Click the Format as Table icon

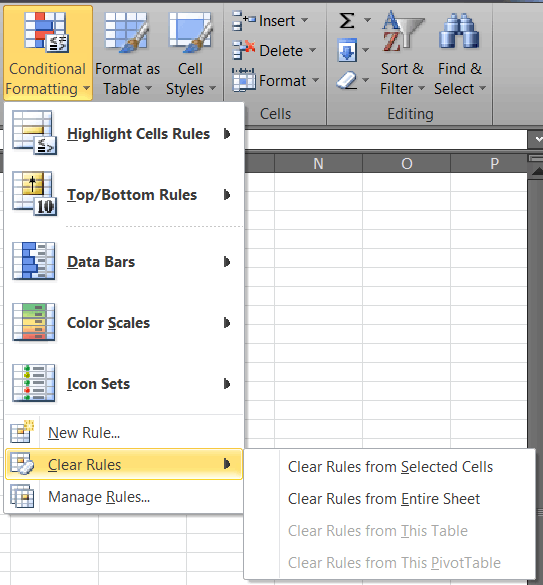pyautogui.click(x=127, y=32)
